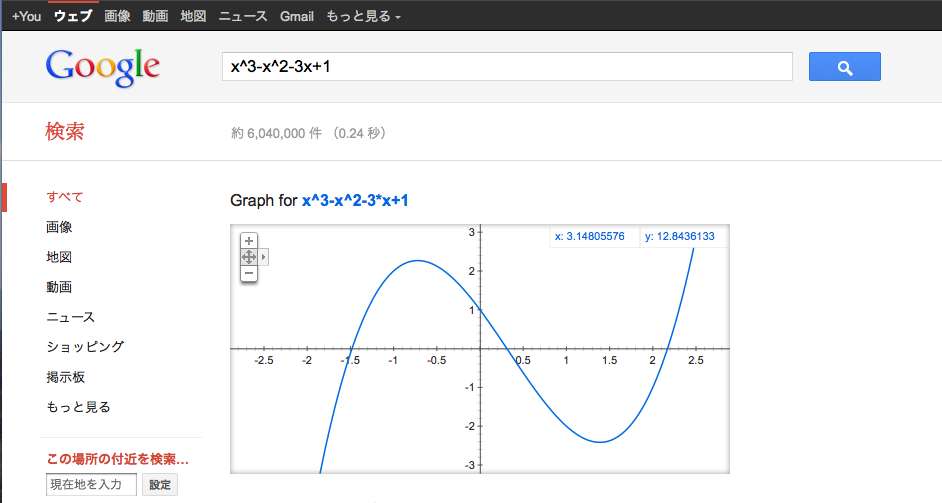Viewport: 942px width, 503px height.
Task: Click the y: 12.8436133 coordinate readout
Action: tap(680, 236)
